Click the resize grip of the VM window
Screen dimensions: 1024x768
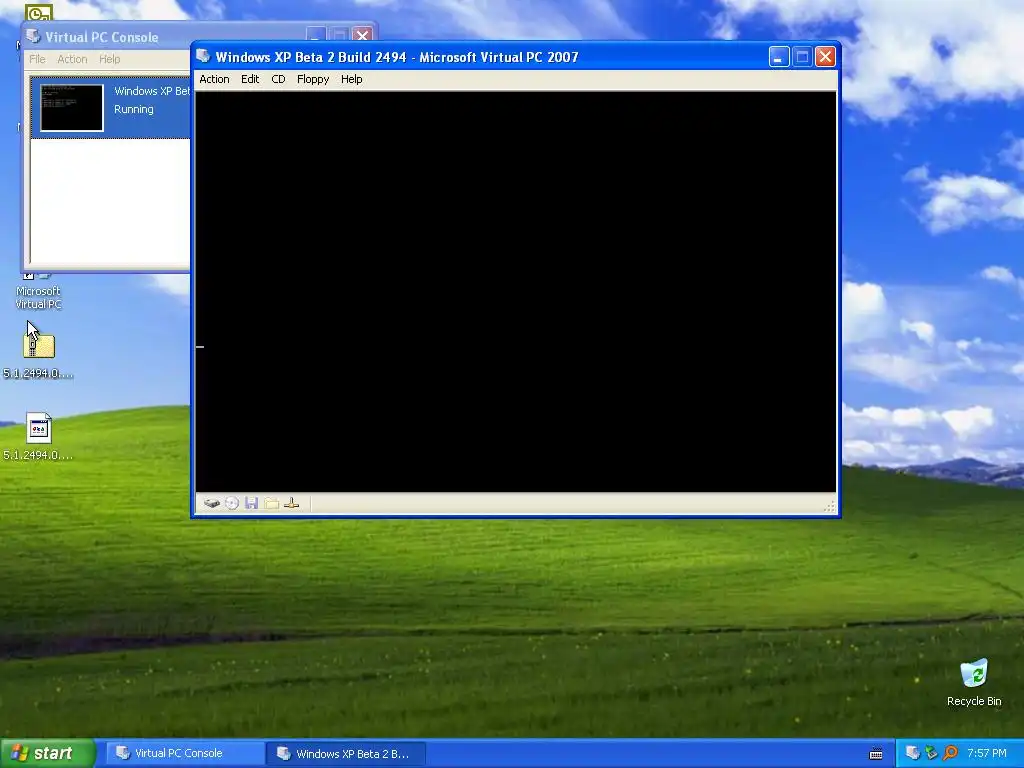(x=830, y=507)
